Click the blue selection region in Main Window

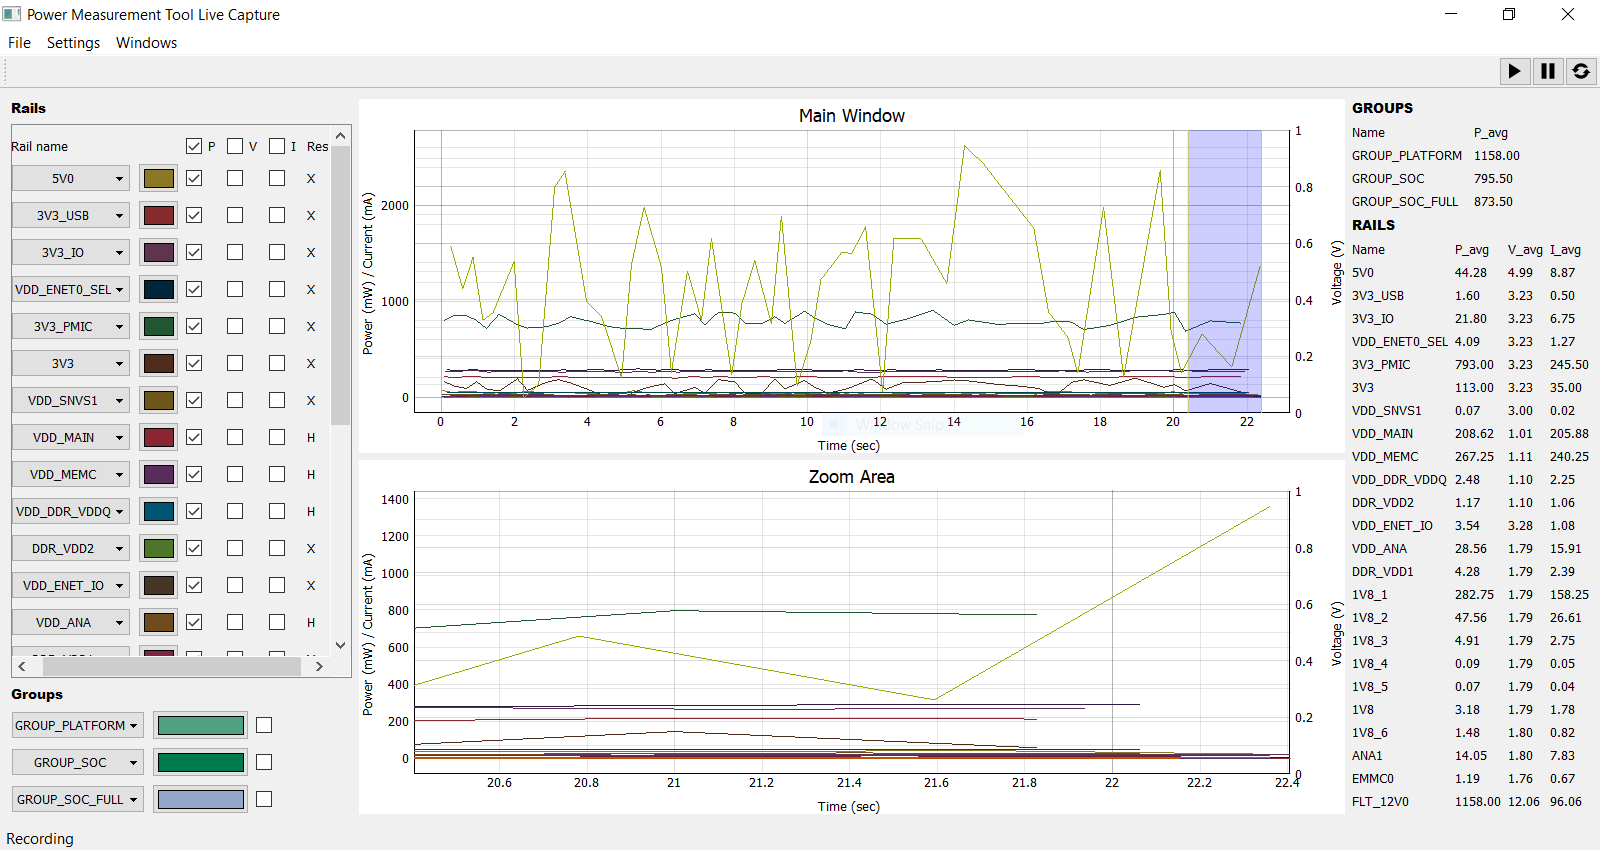(1224, 270)
